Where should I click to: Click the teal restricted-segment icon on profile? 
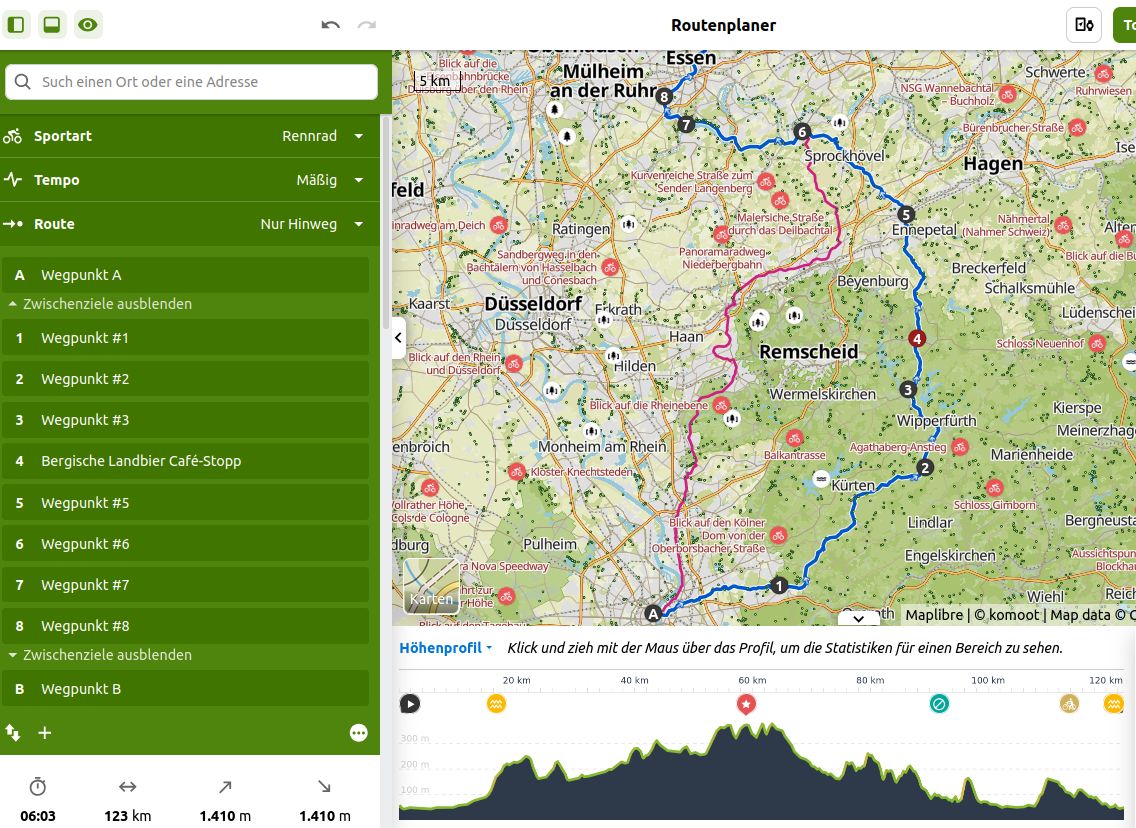pos(939,704)
